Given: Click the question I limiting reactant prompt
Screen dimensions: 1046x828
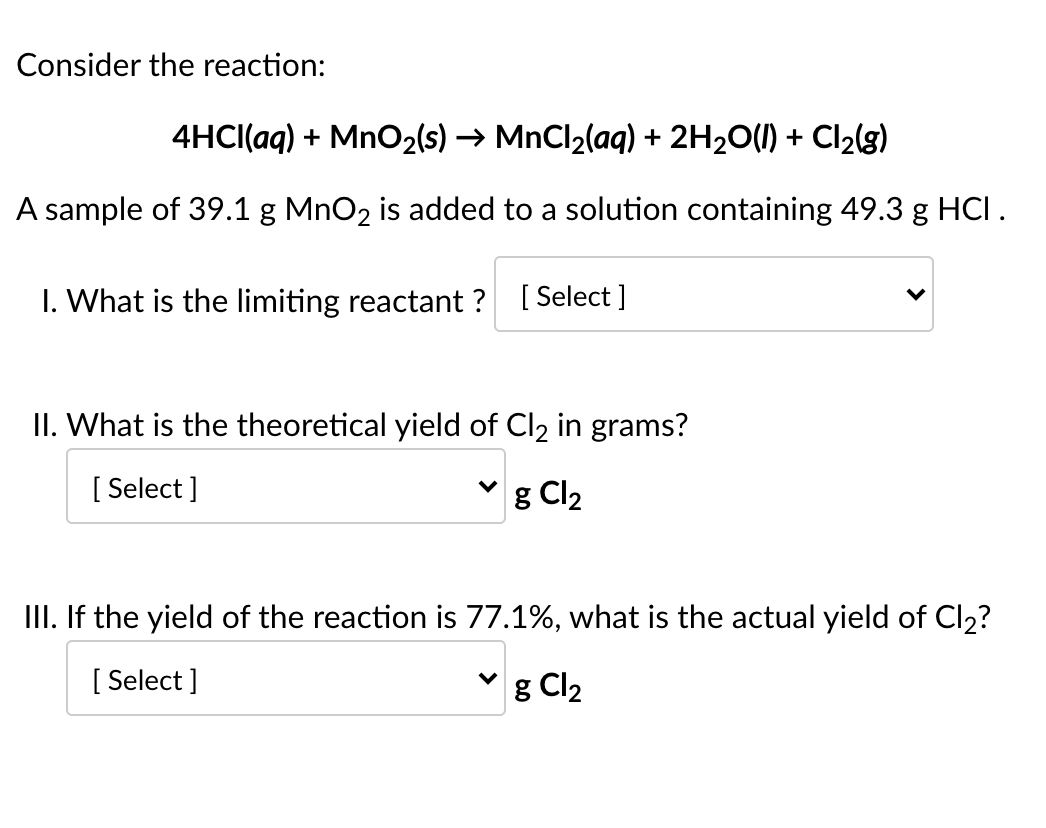Looking at the screenshot, I should (264, 301).
